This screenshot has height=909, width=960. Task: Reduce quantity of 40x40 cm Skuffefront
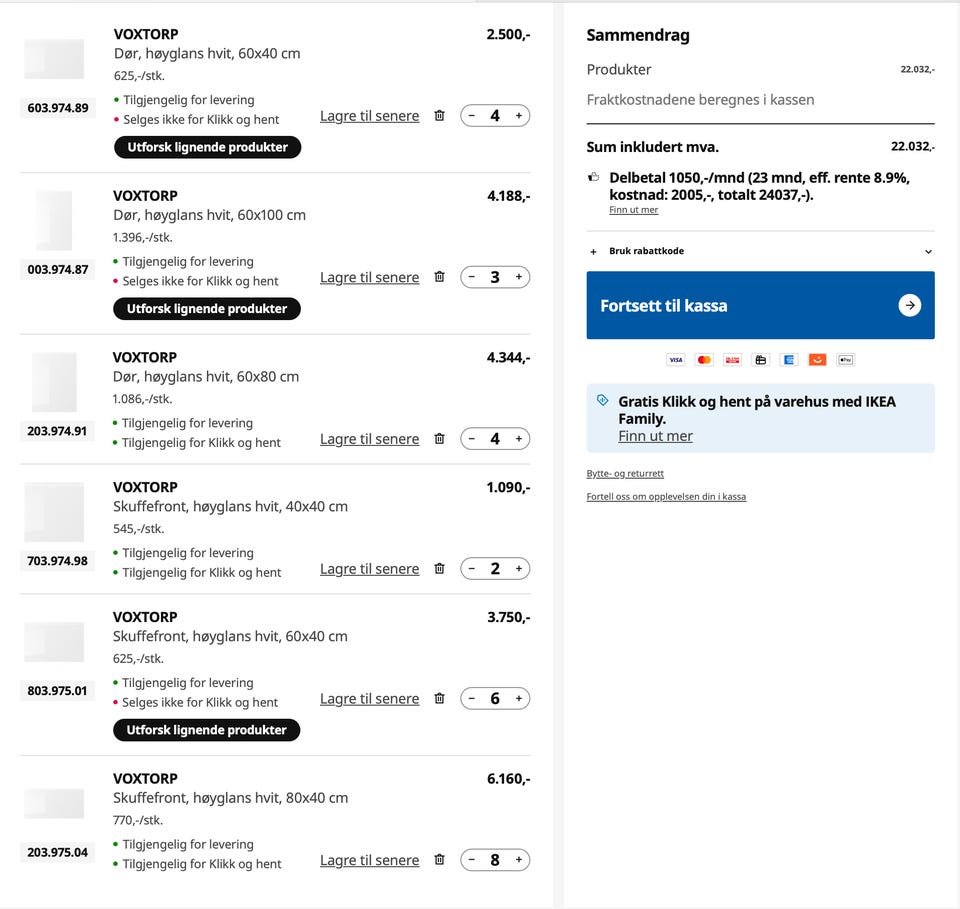[x=472, y=569]
